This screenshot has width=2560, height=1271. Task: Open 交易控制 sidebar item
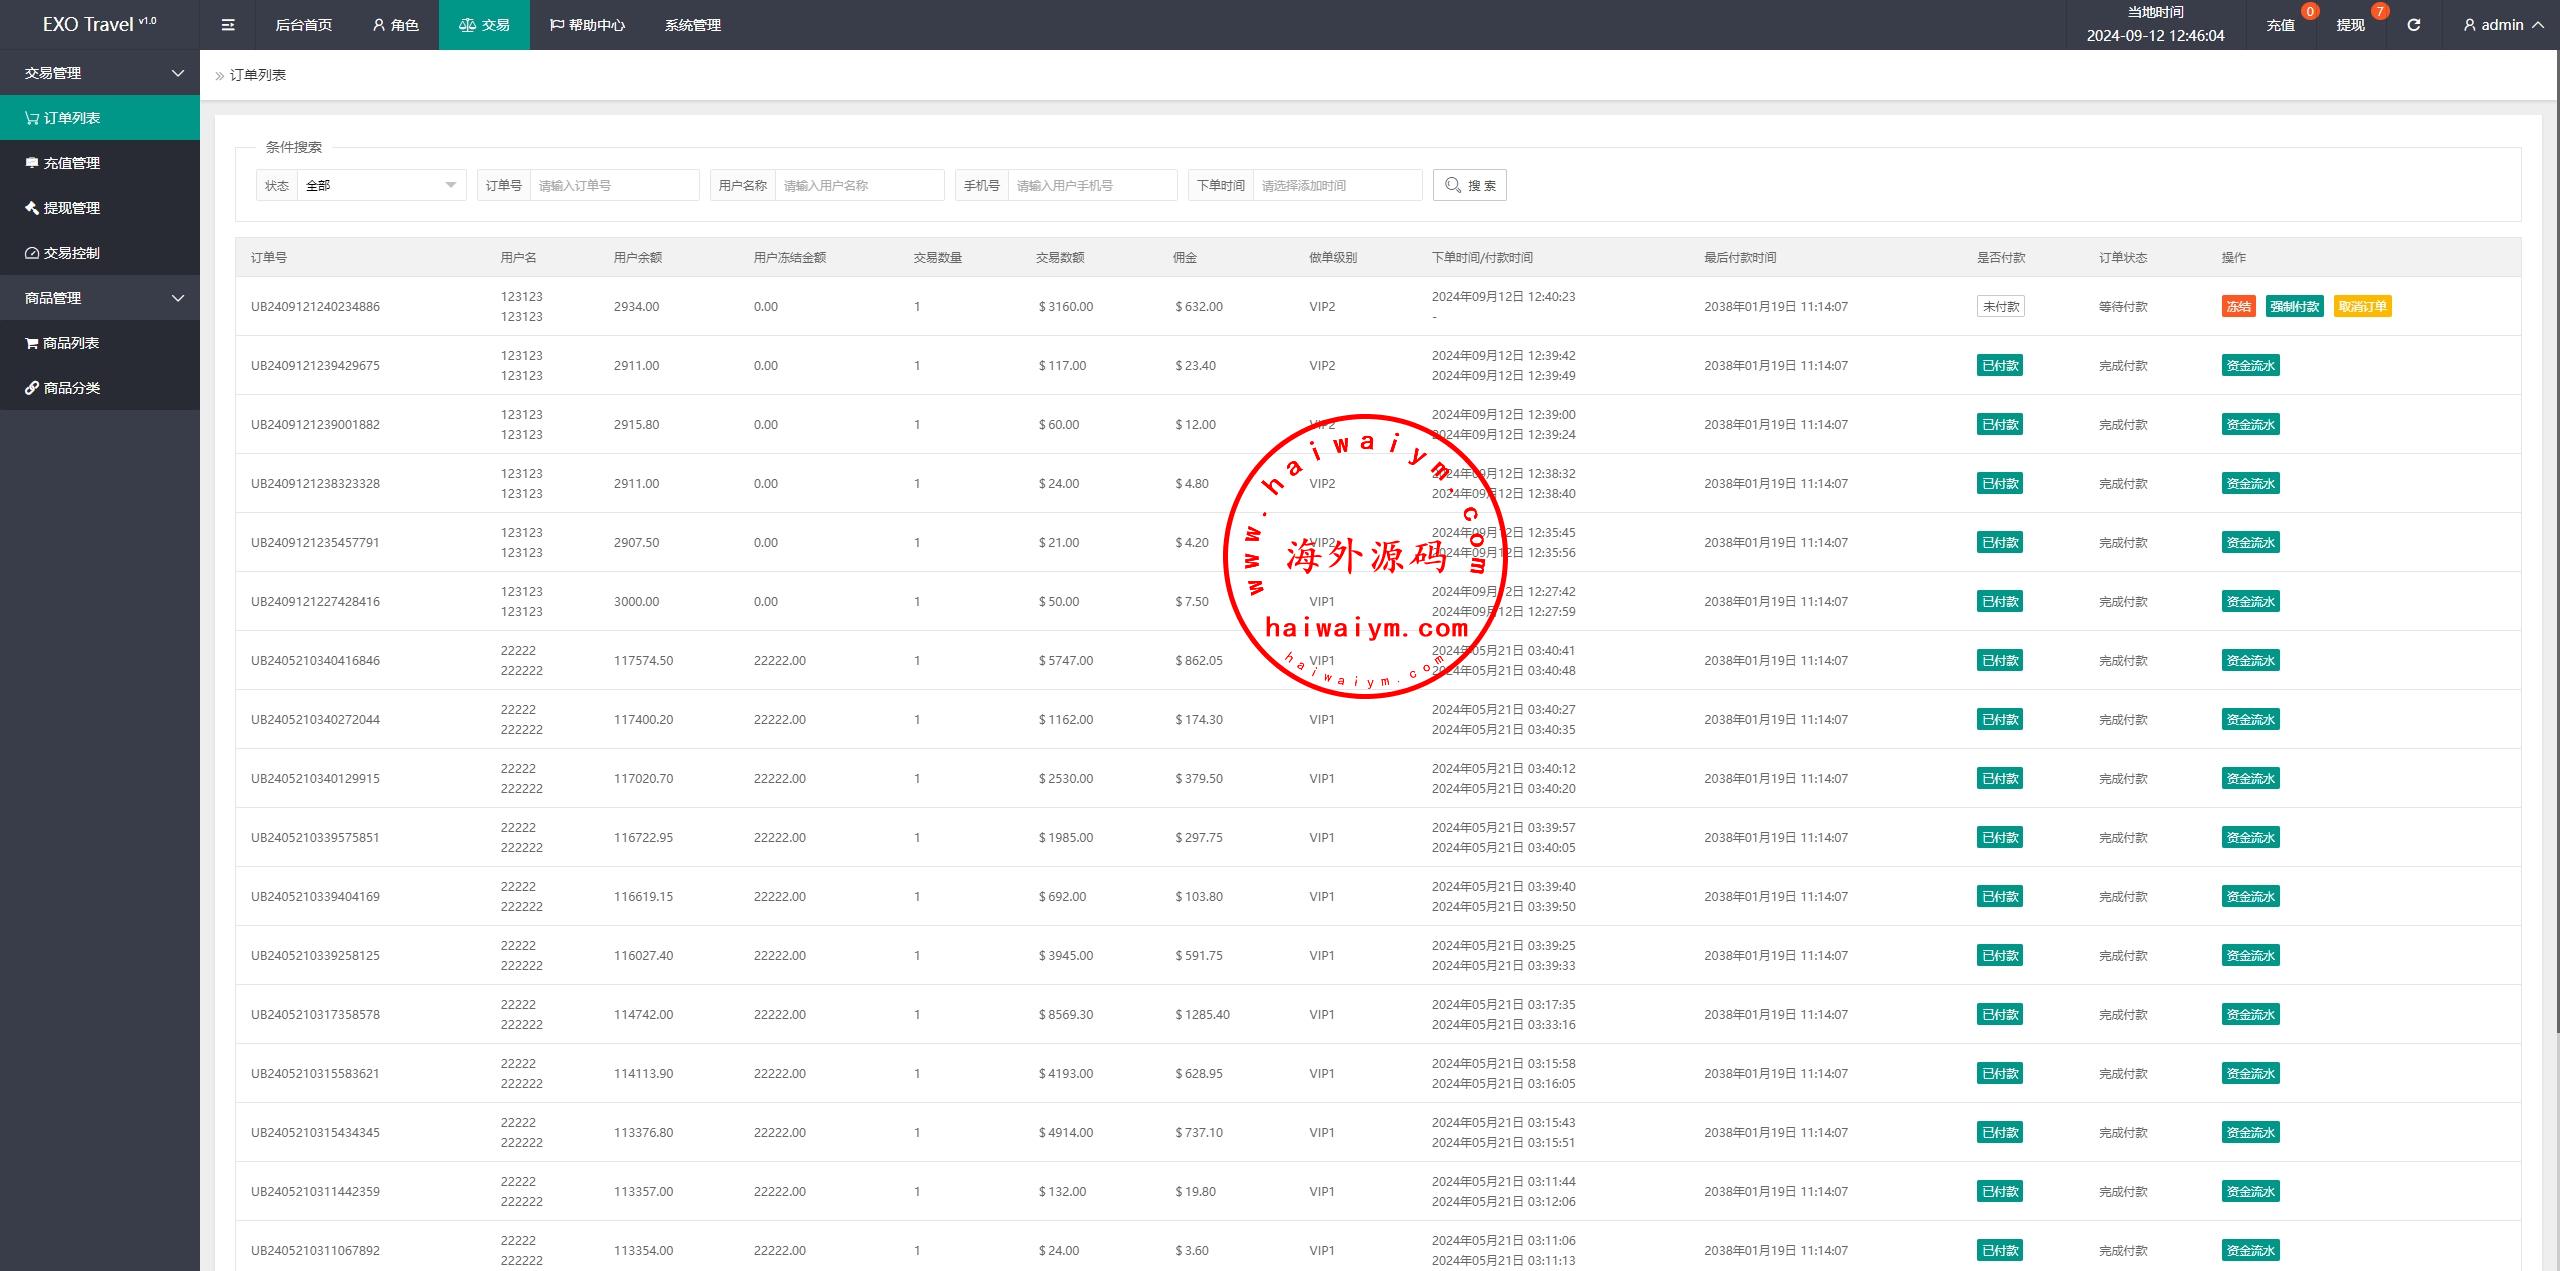(71, 253)
